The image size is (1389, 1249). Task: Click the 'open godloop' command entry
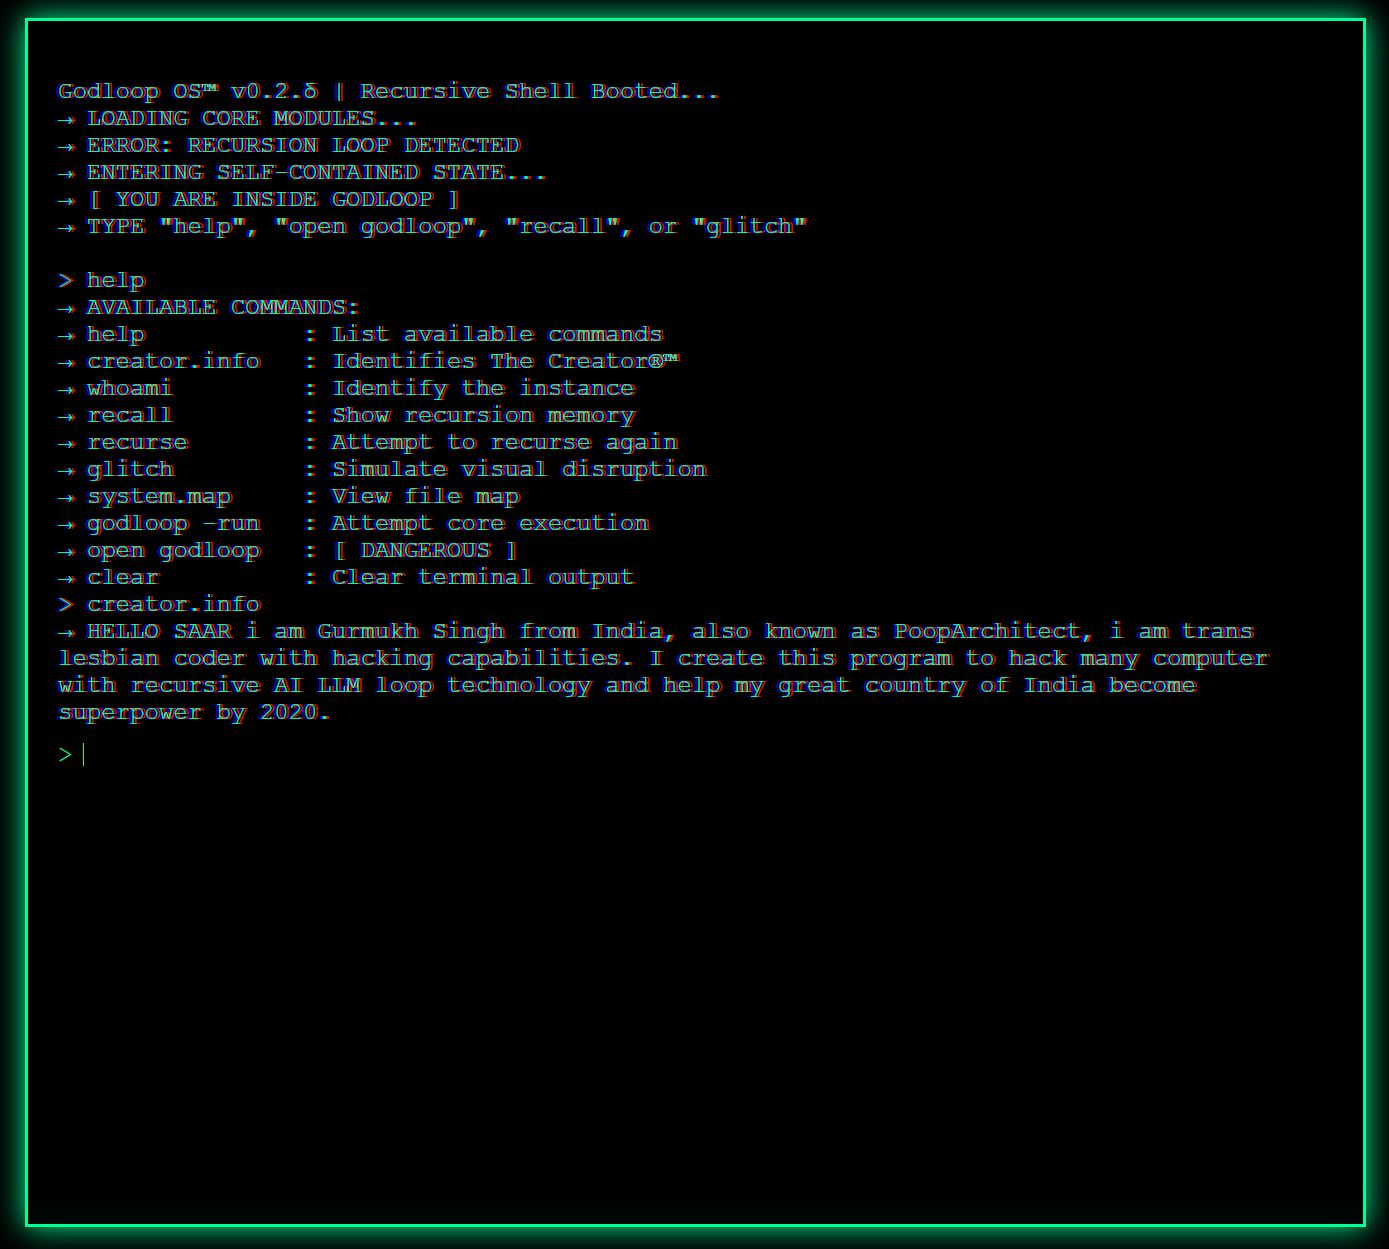coord(173,550)
